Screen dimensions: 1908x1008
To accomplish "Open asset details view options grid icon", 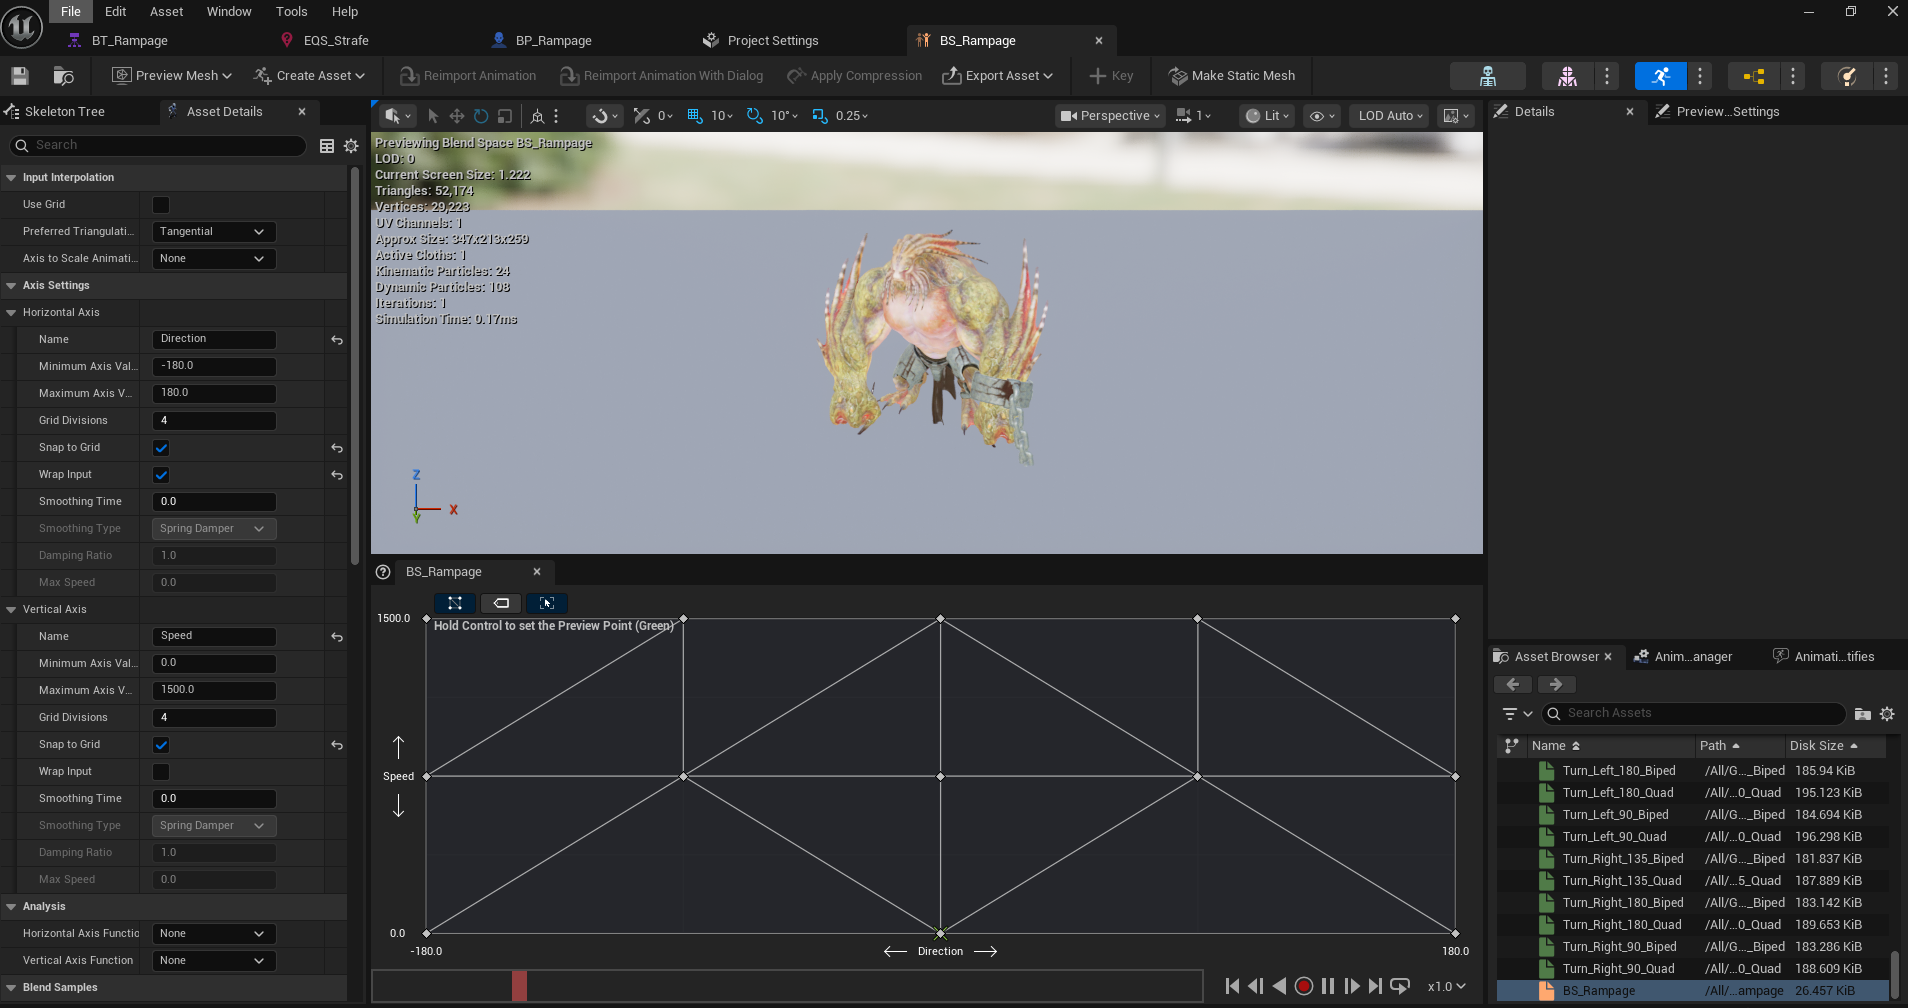I will click(327, 146).
